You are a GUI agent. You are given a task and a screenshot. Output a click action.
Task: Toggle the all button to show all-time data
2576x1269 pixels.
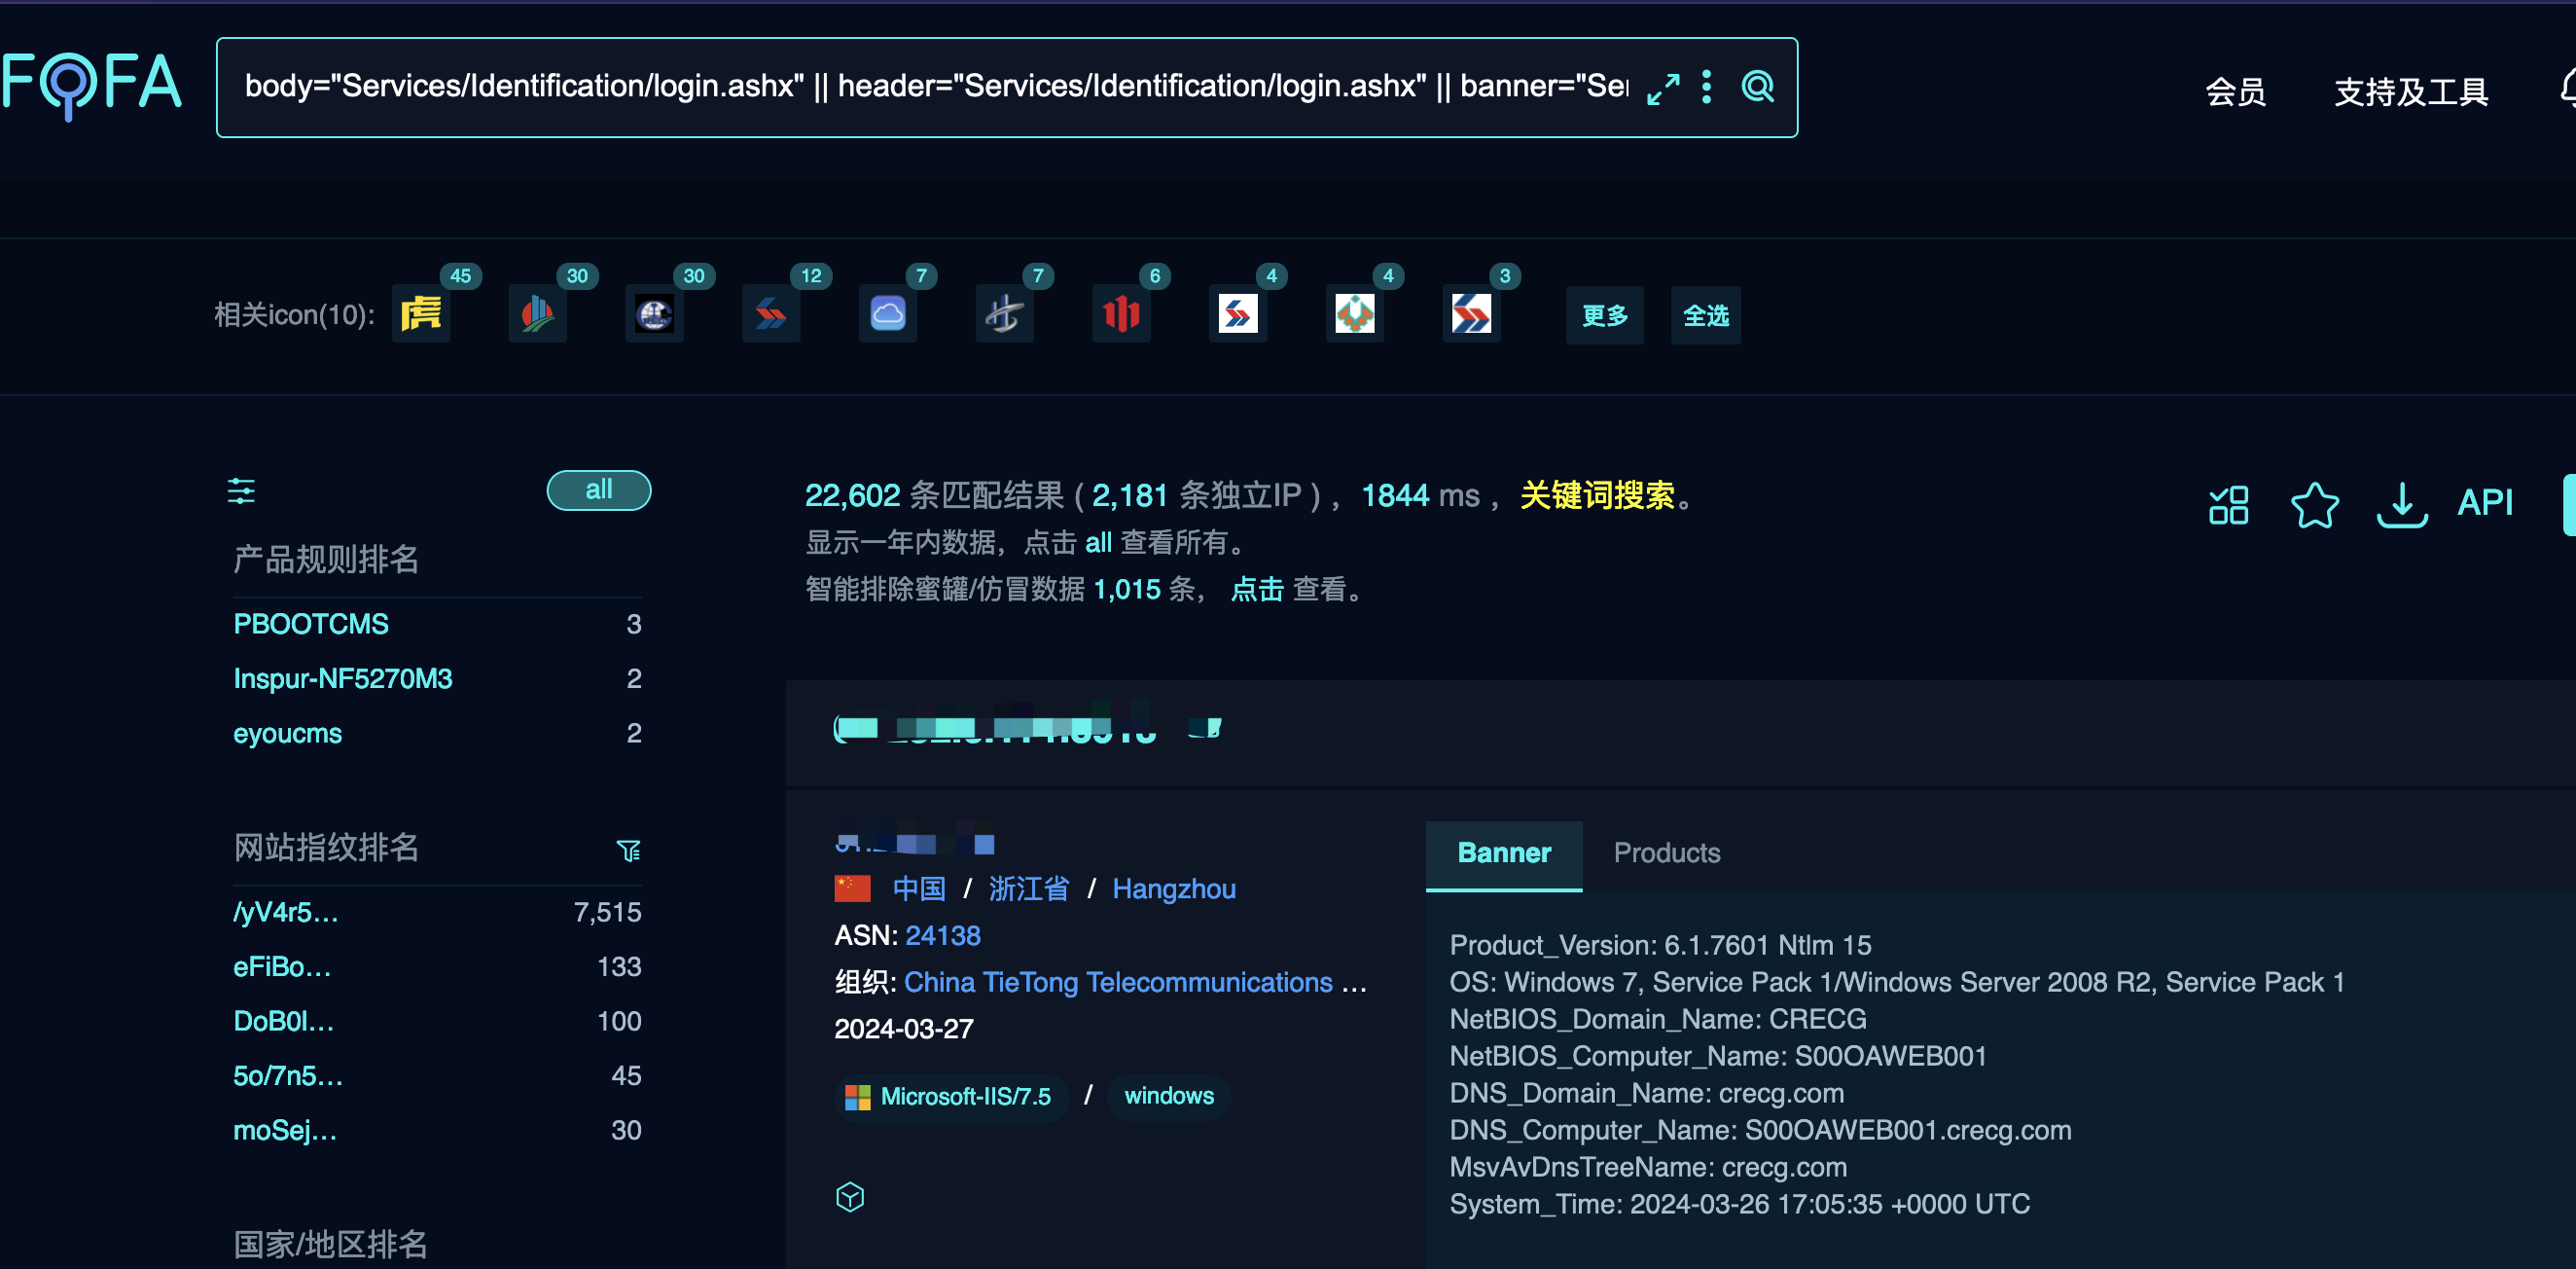click(x=598, y=490)
